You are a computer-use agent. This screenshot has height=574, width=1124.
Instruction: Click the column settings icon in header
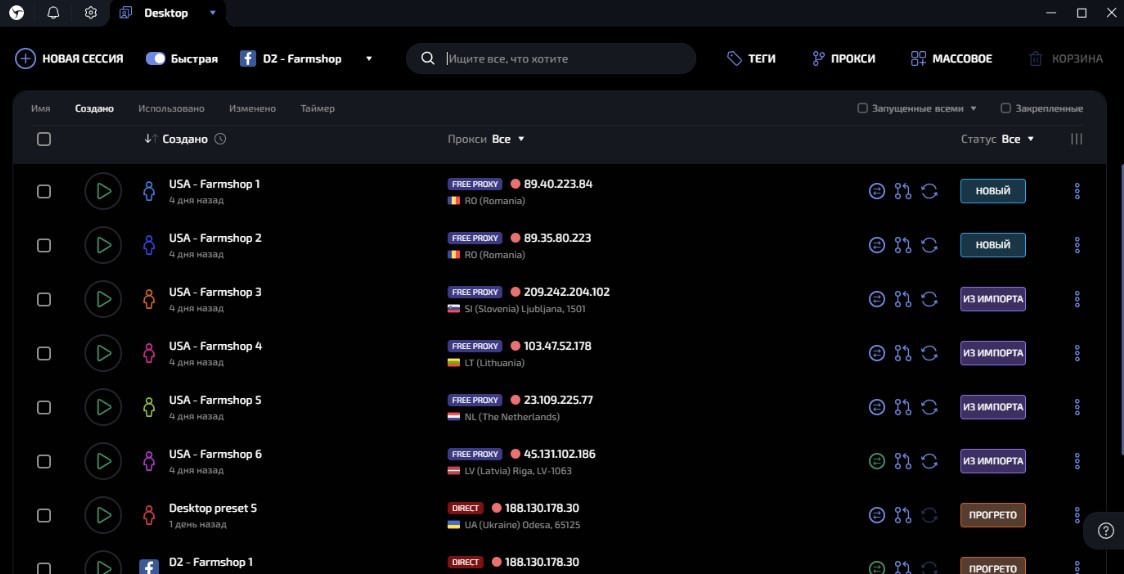click(1076, 139)
